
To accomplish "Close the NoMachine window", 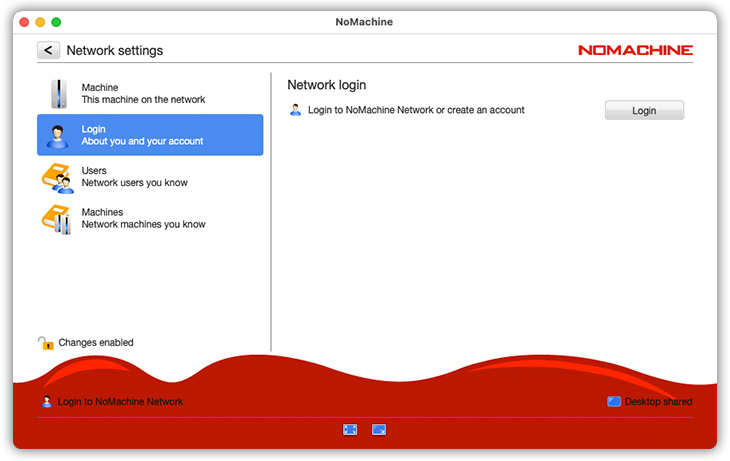I will tap(24, 22).
